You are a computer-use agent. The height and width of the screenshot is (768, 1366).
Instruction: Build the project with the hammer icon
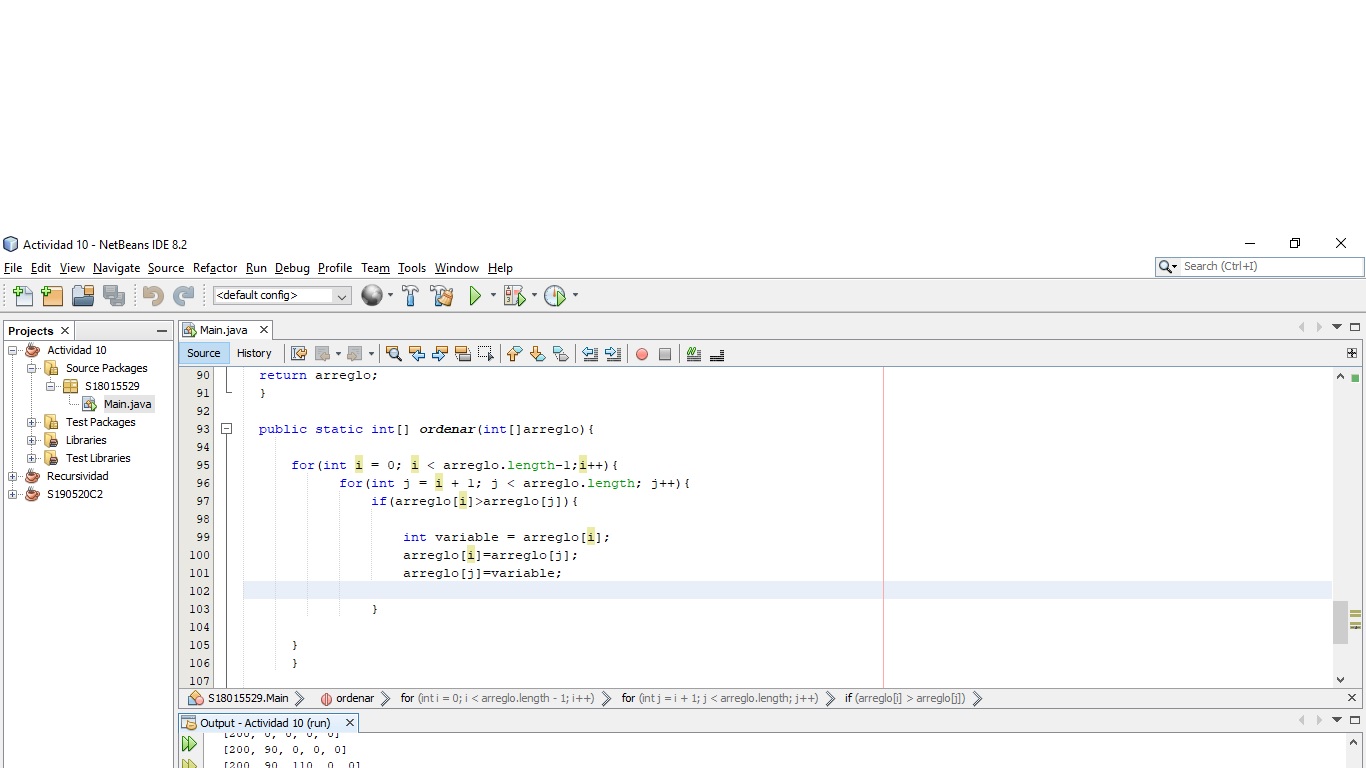(410, 296)
